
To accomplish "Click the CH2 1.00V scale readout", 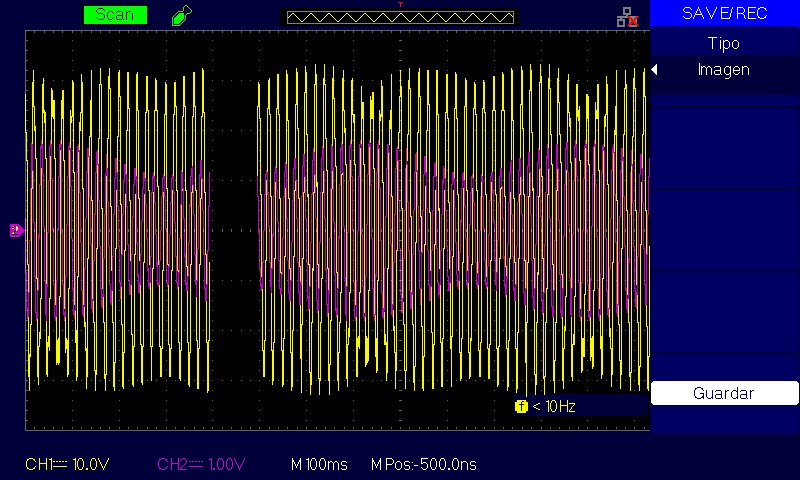I will pos(201,464).
